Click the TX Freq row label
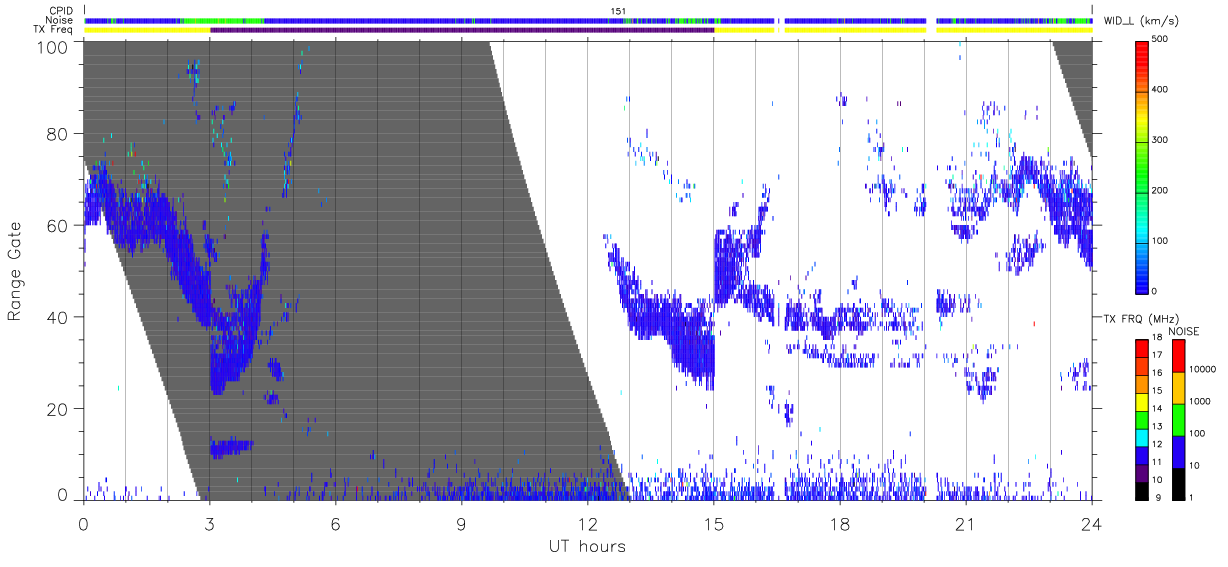The width and height of the screenshot is (1228, 567). tap(55, 30)
